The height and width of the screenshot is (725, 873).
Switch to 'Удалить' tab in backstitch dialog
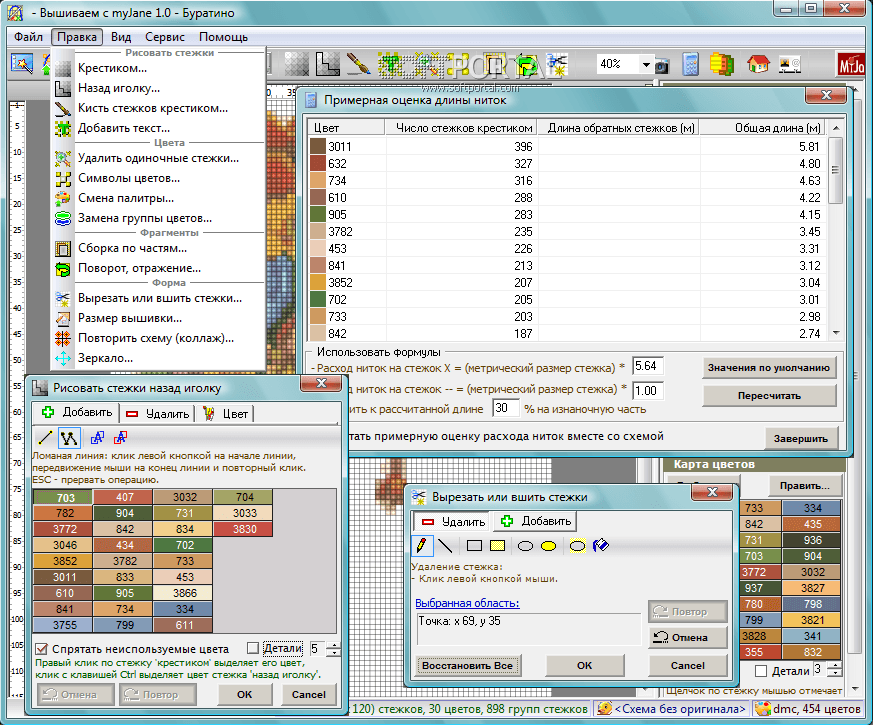[157, 414]
